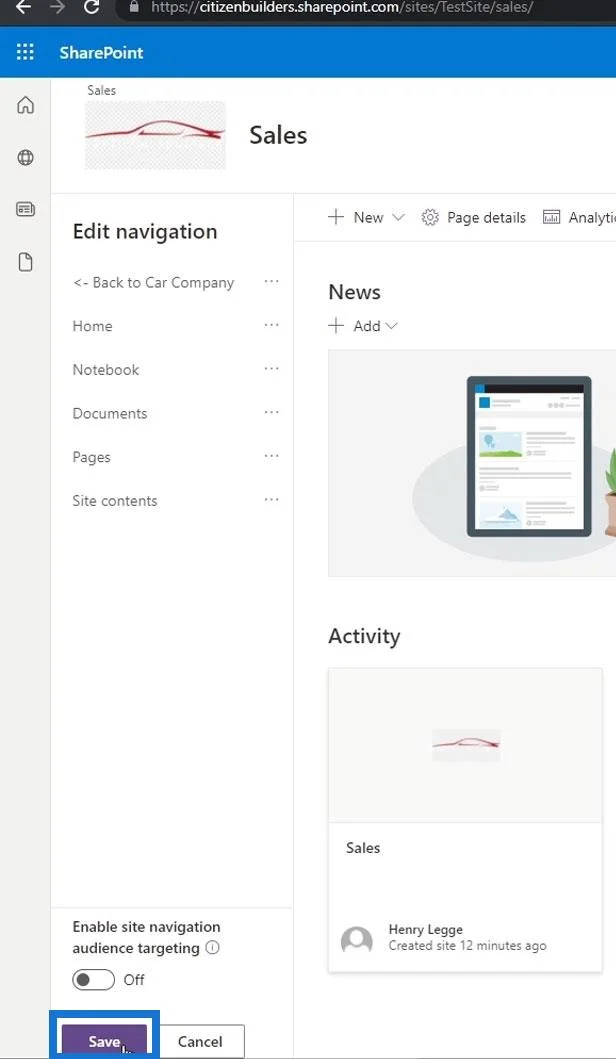
Task: Select the Home navigation link
Action: click(x=93, y=326)
